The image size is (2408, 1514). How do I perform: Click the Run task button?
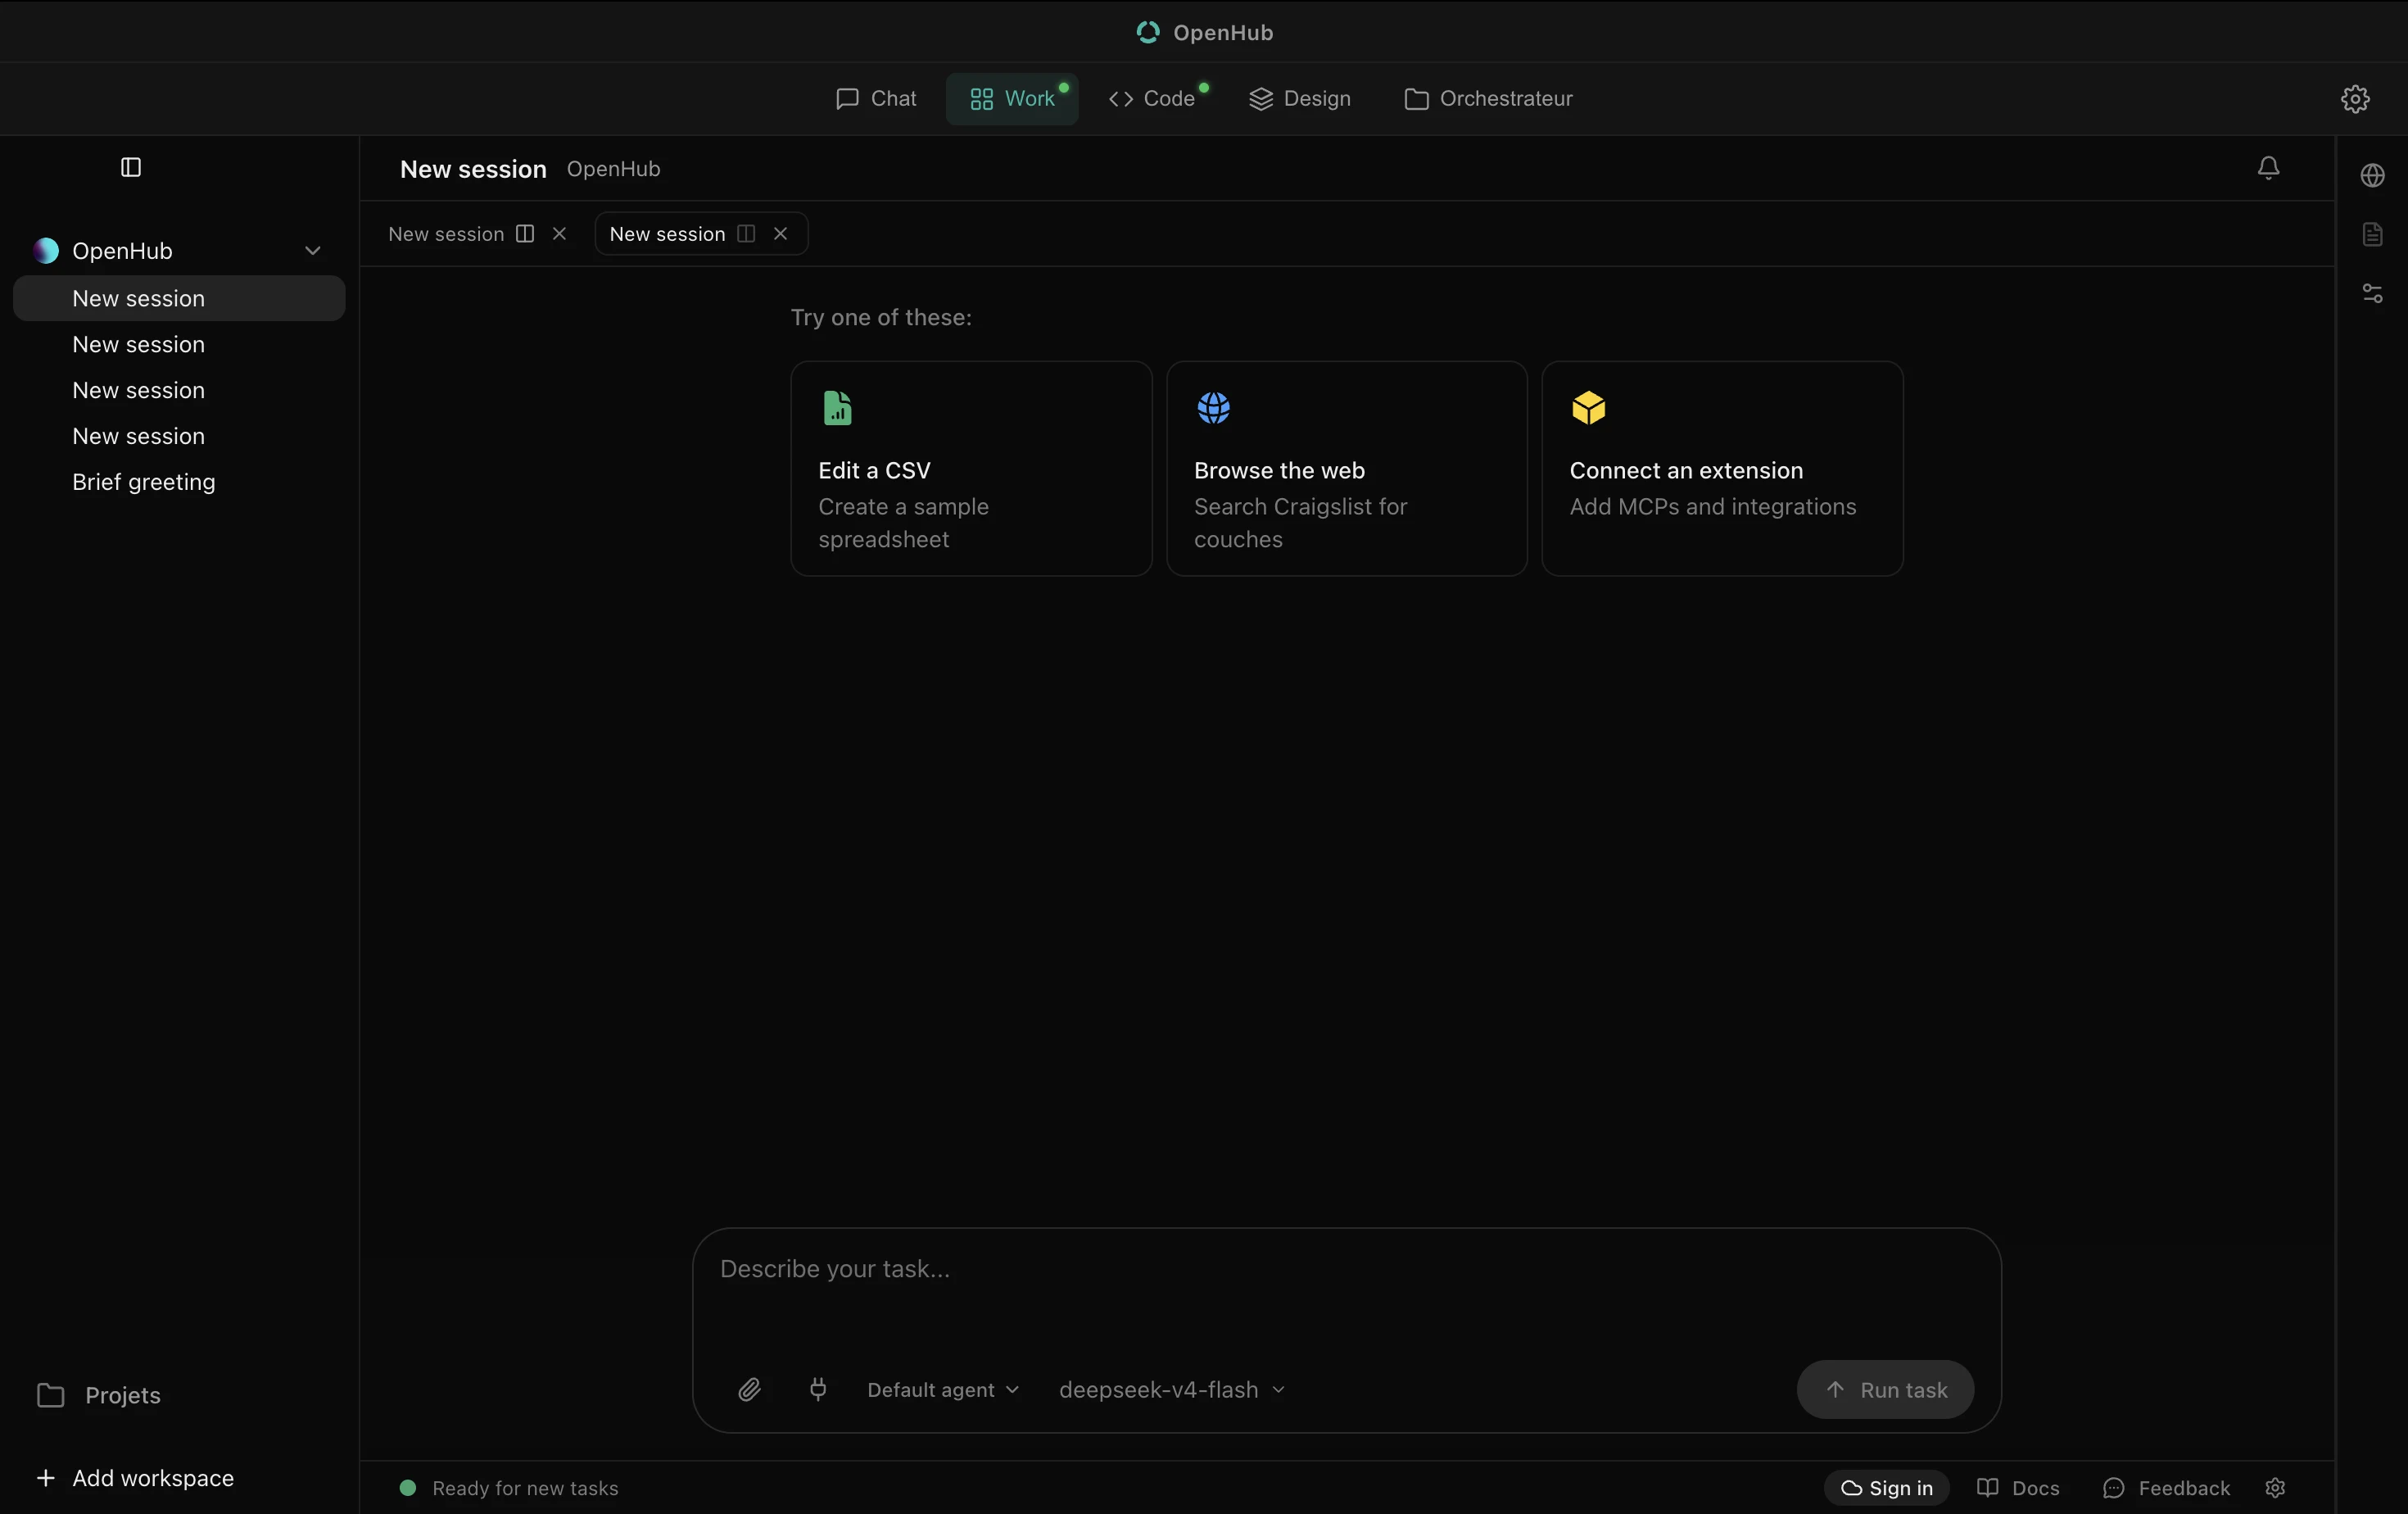1885,1390
